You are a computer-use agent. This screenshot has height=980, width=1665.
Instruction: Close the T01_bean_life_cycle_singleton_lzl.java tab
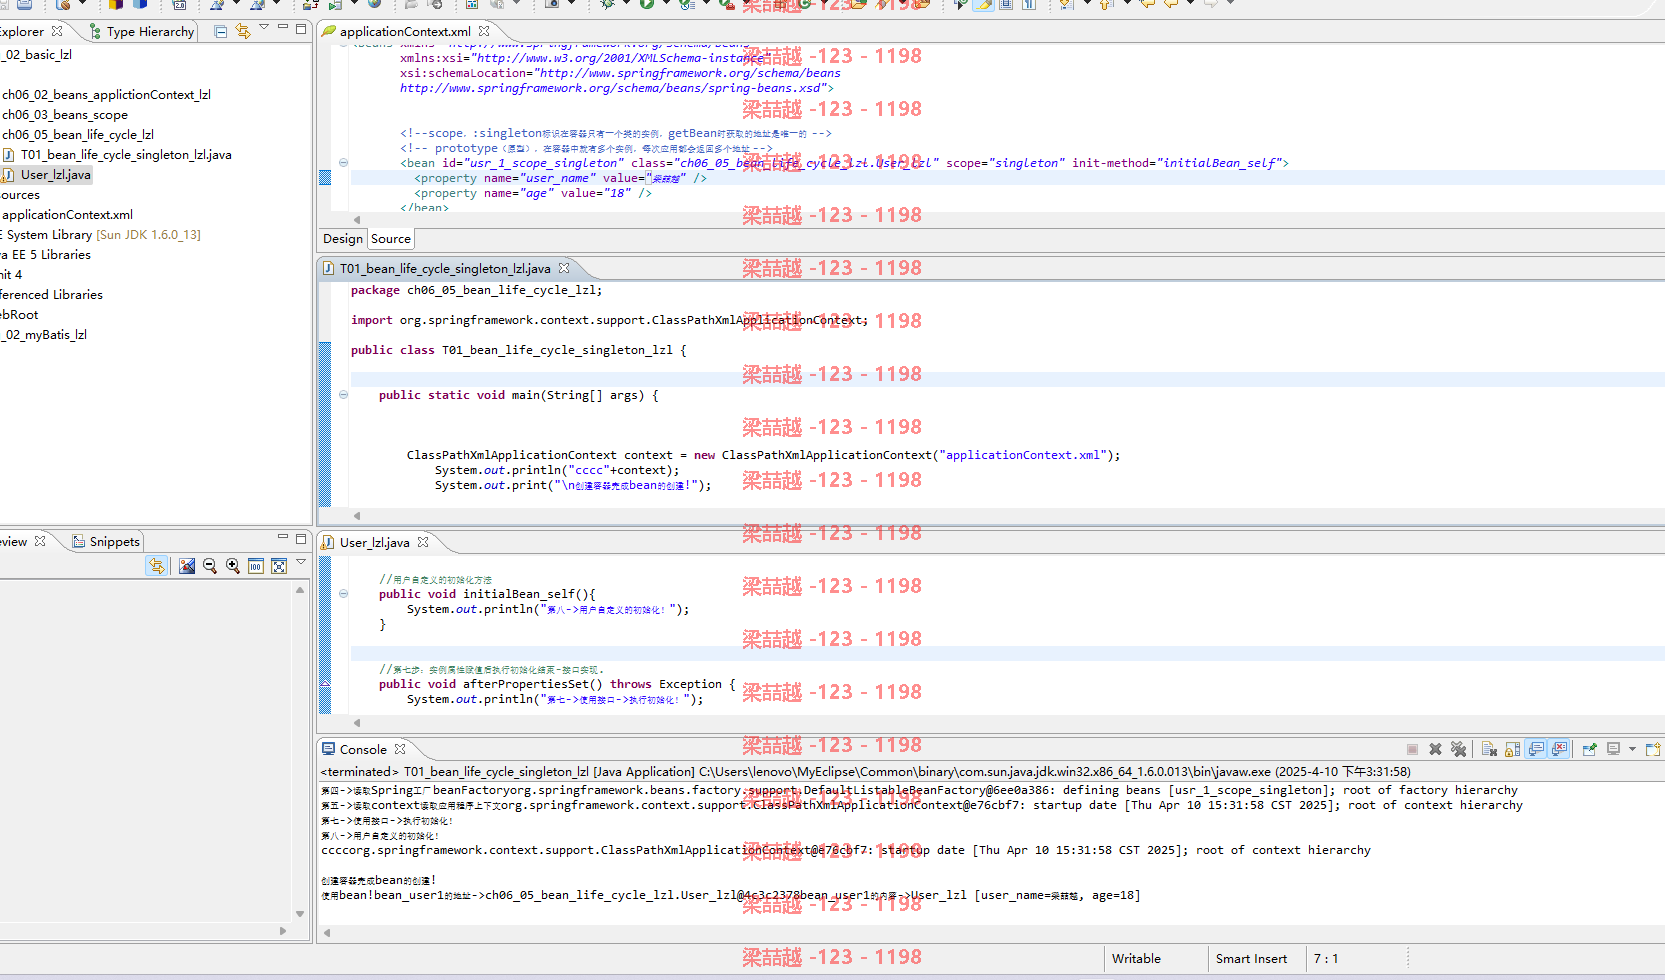(x=564, y=268)
